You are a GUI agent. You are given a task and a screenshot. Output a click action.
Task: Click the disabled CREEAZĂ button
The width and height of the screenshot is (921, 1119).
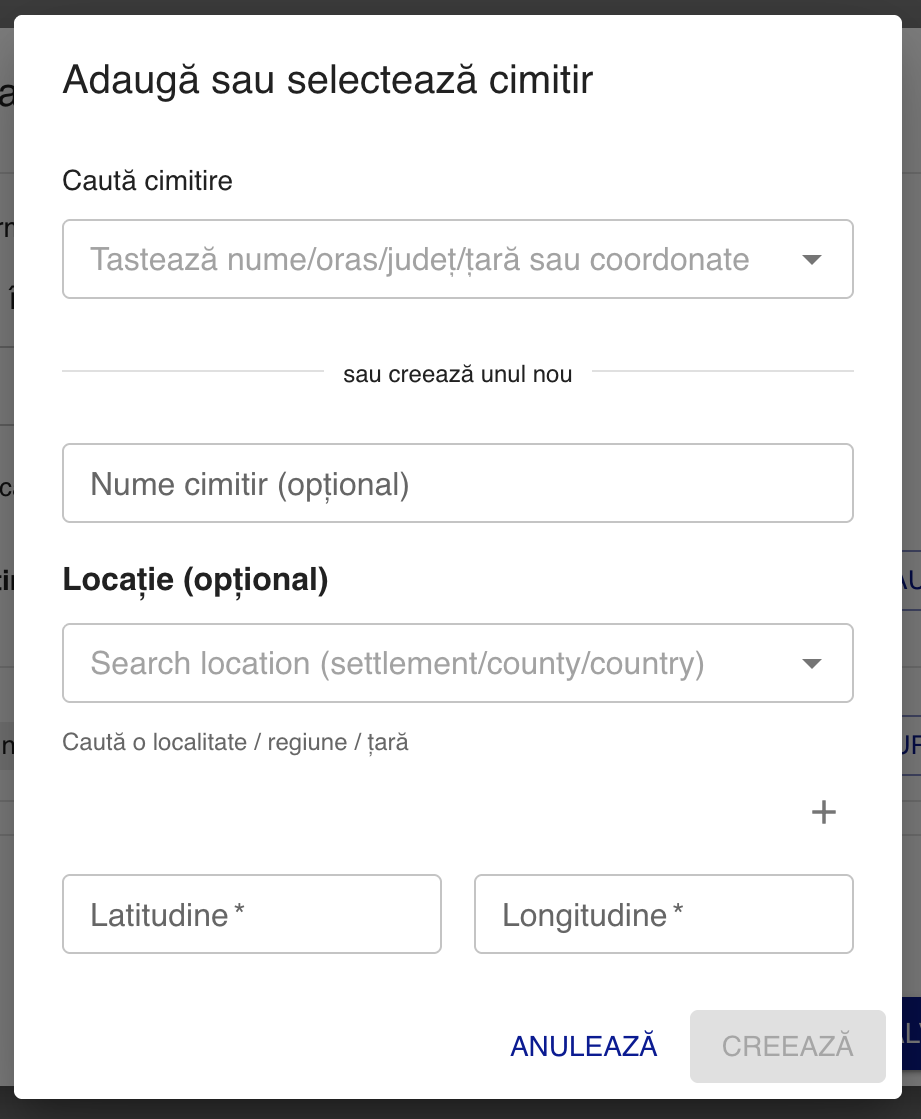tap(787, 1046)
